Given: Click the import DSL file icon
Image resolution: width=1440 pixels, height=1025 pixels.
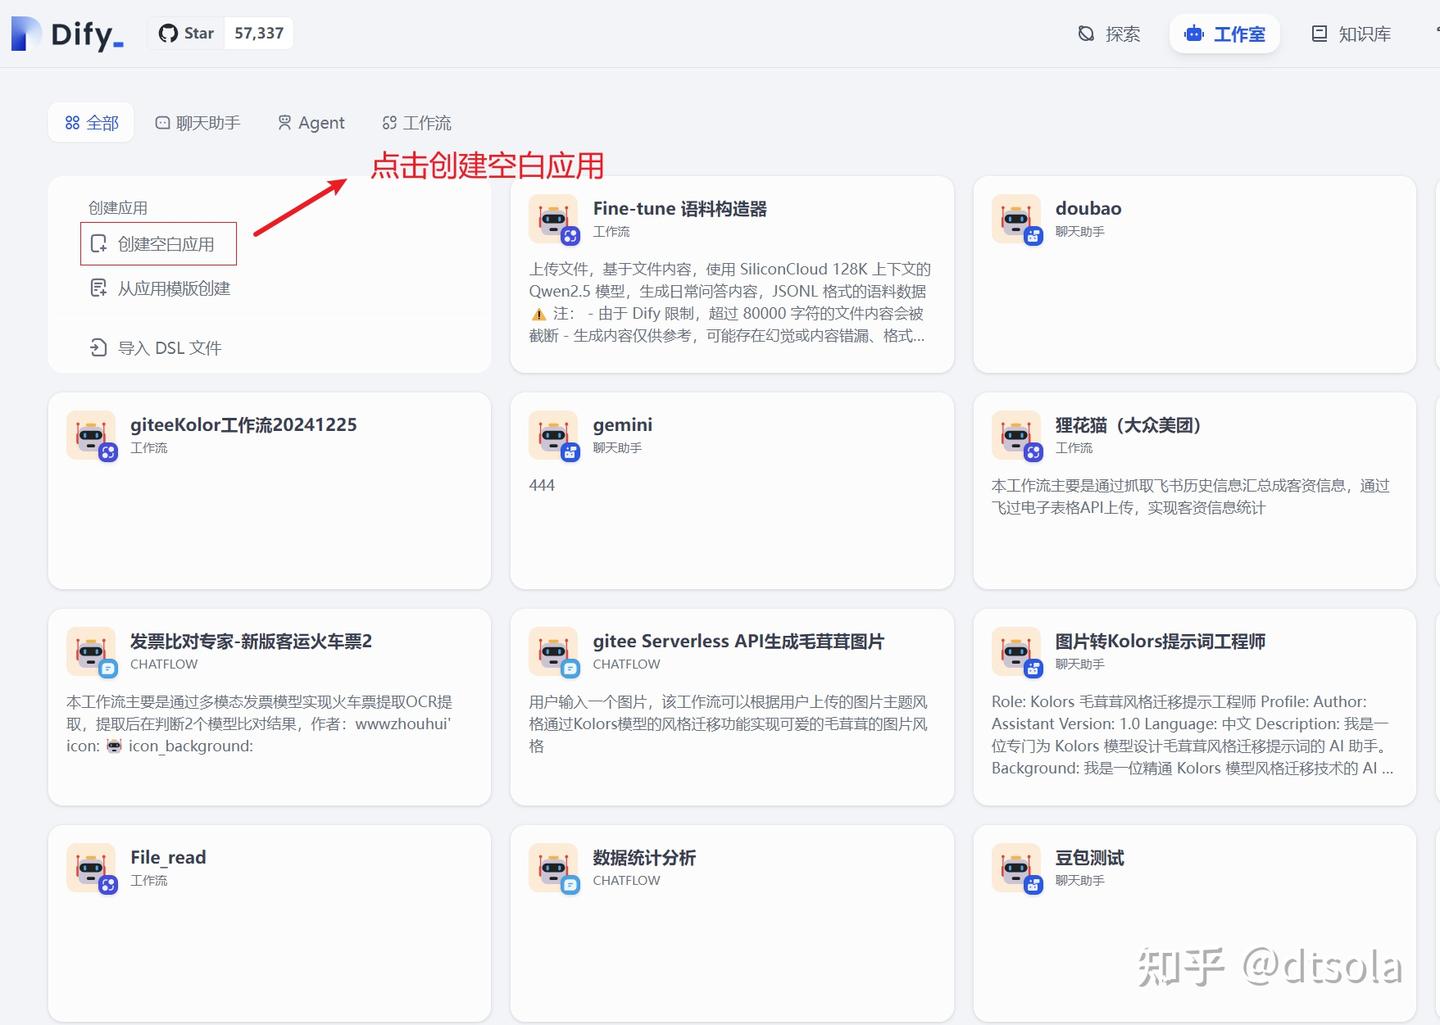Looking at the screenshot, I should [x=98, y=348].
